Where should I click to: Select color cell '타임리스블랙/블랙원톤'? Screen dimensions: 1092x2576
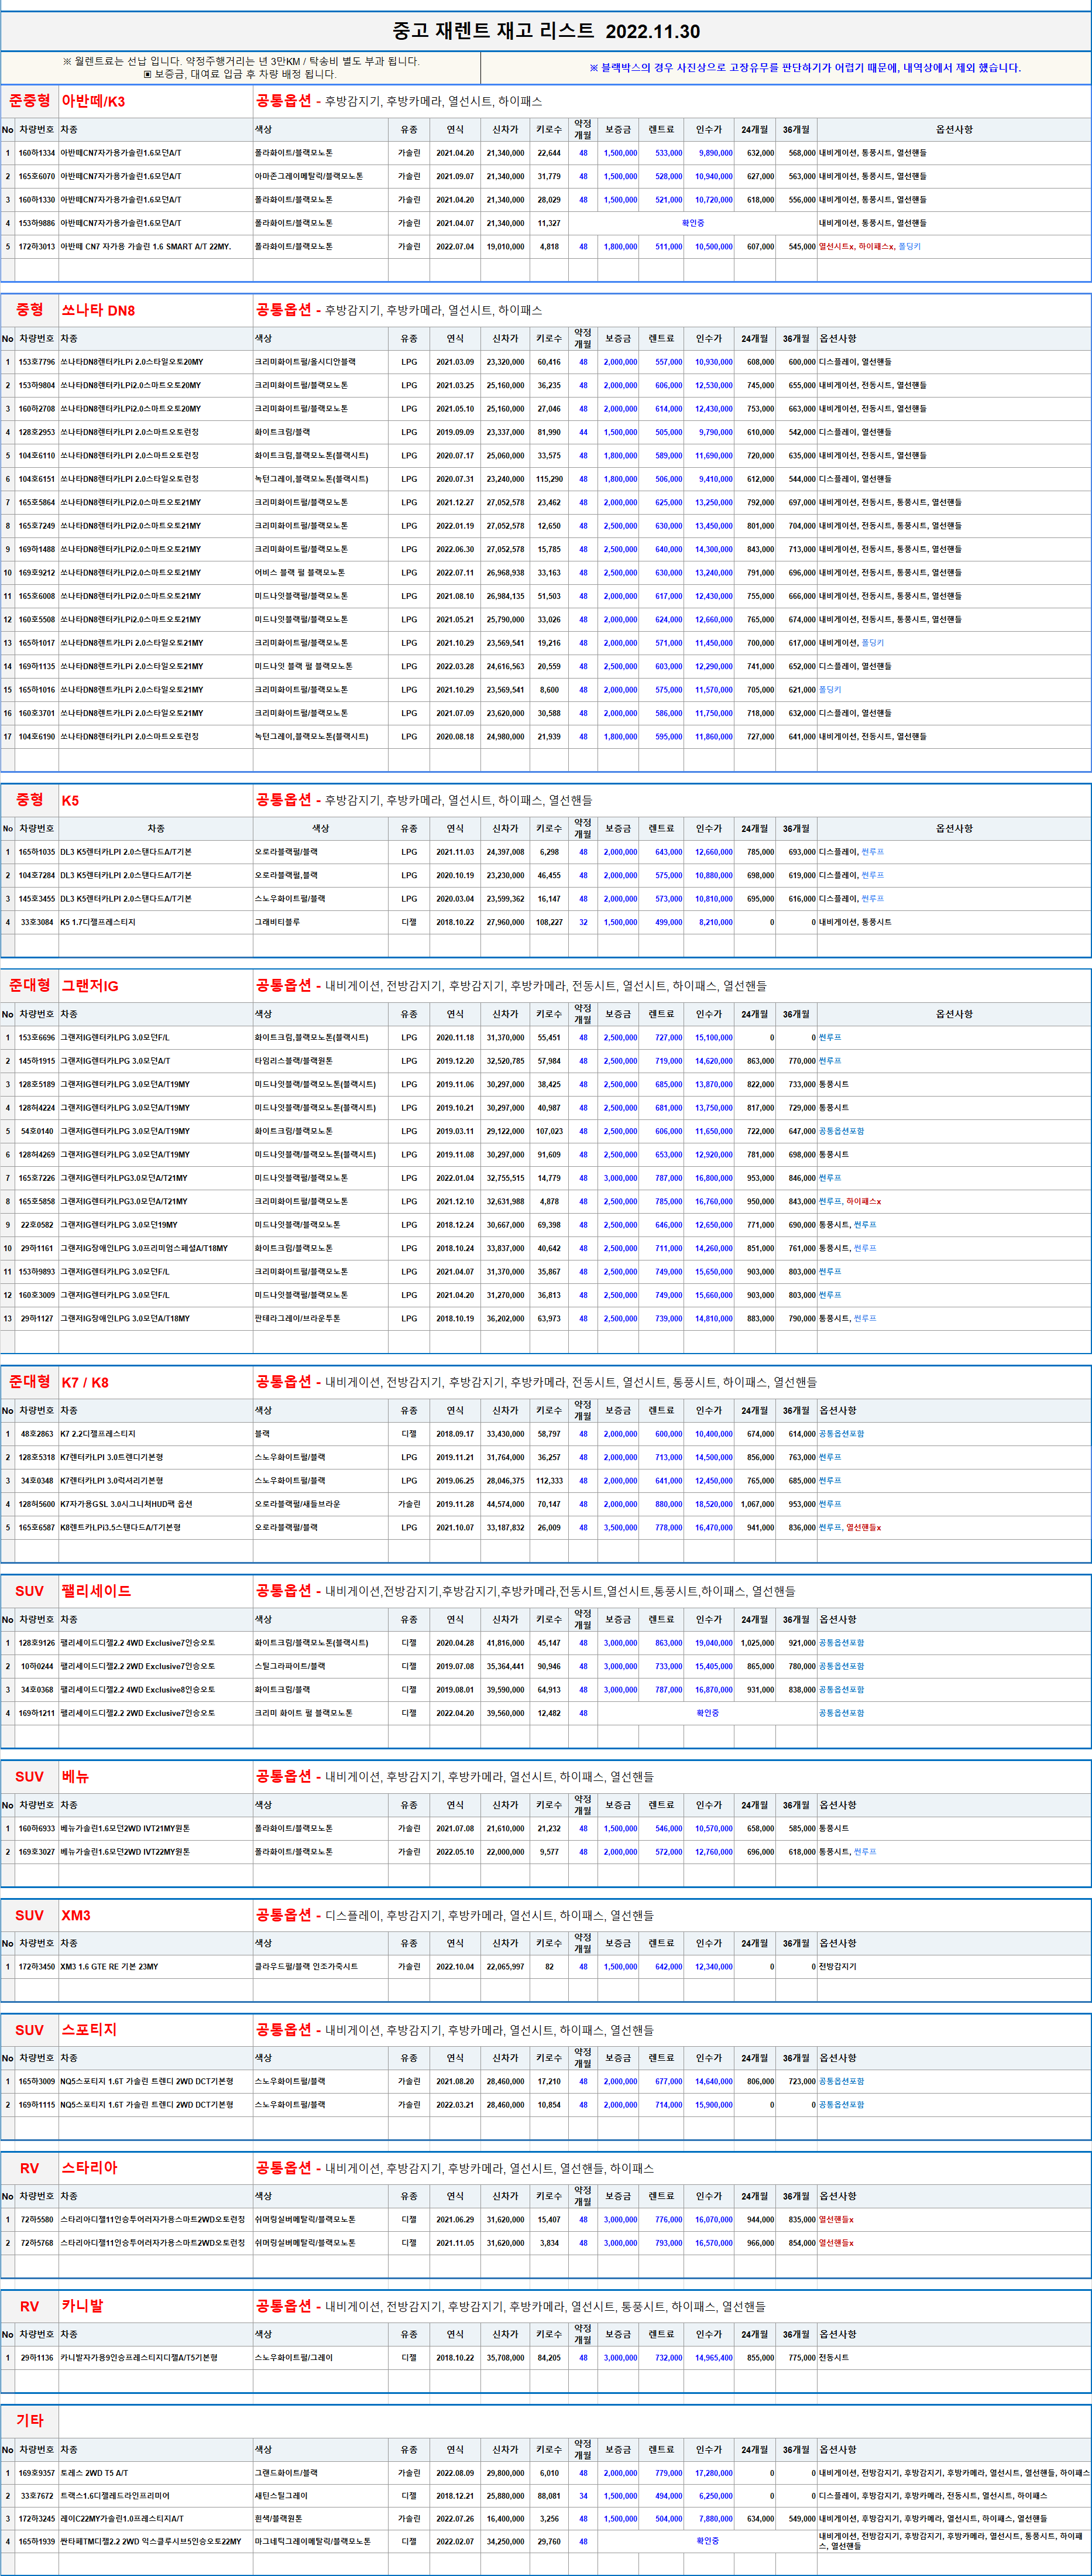click(x=321, y=1061)
